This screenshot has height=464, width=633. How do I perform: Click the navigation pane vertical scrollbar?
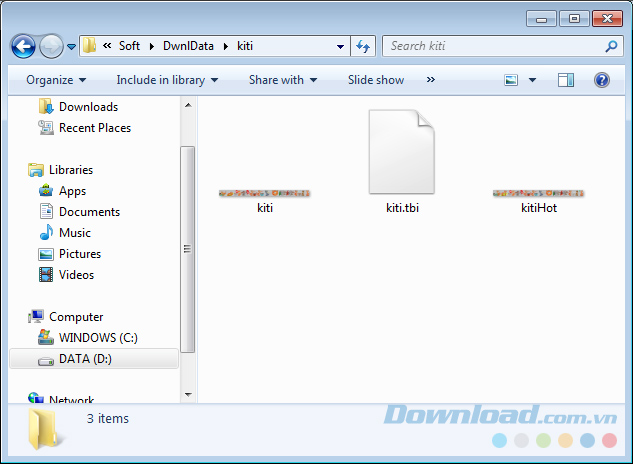coord(187,250)
